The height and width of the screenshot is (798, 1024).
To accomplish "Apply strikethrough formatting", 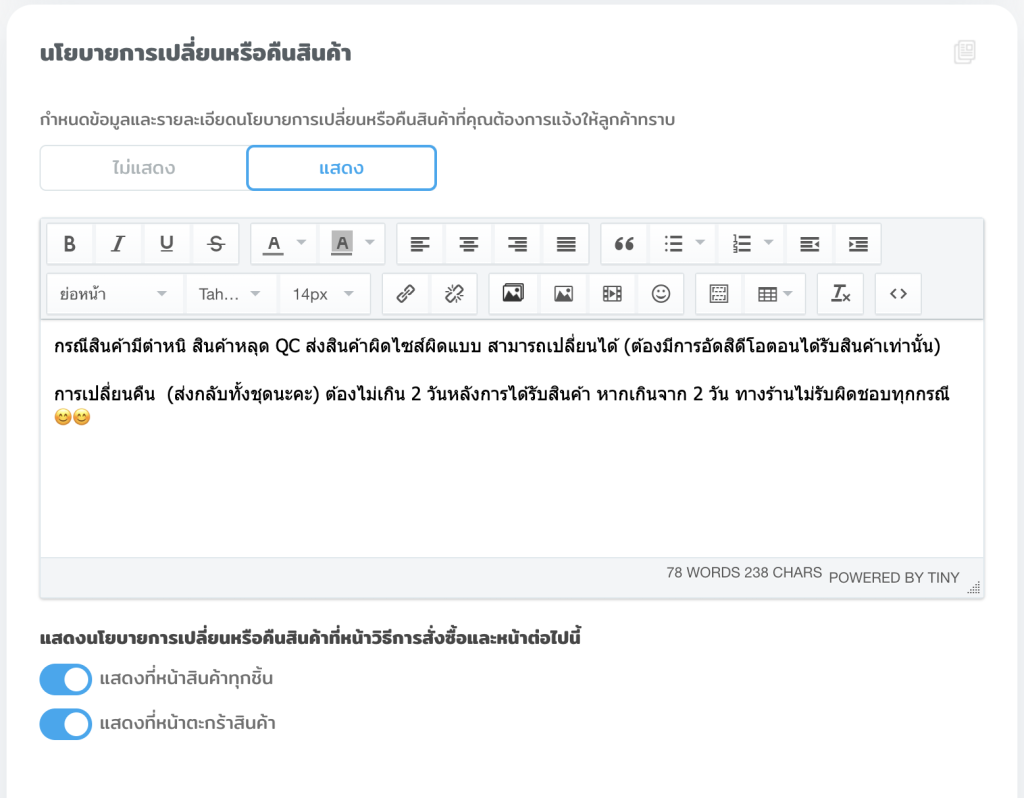I will coord(216,243).
